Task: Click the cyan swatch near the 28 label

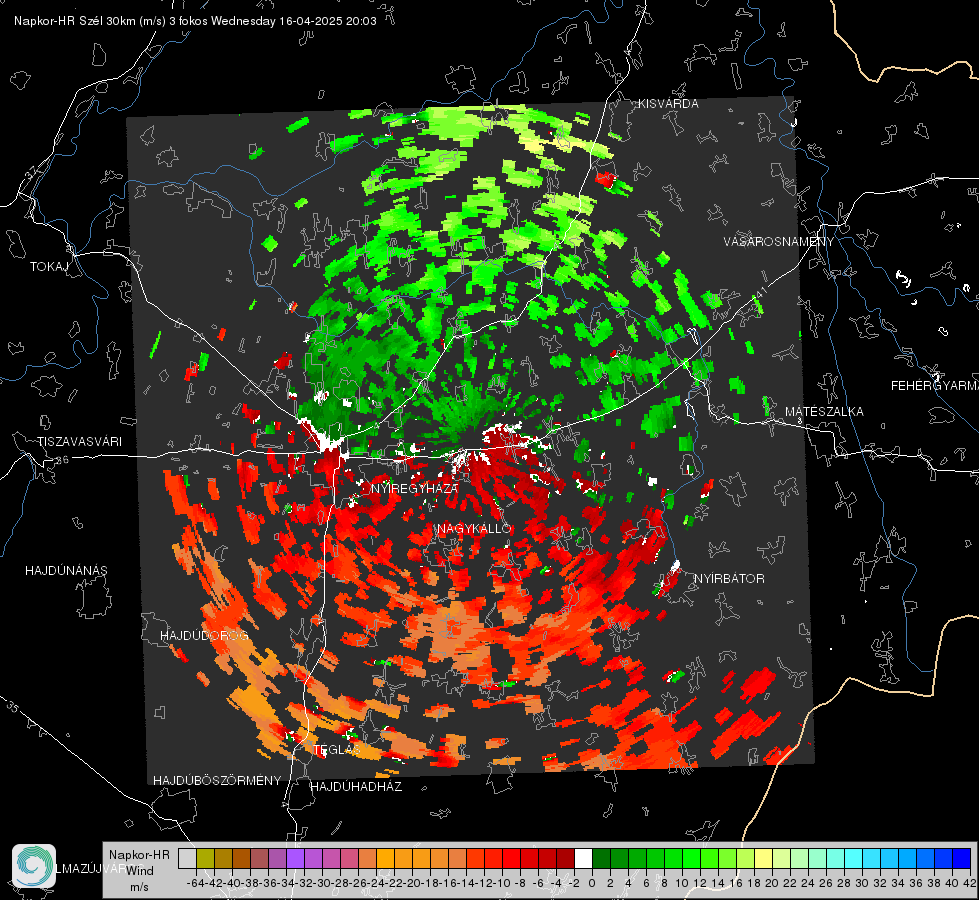Action: pyautogui.click(x=854, y=859)
